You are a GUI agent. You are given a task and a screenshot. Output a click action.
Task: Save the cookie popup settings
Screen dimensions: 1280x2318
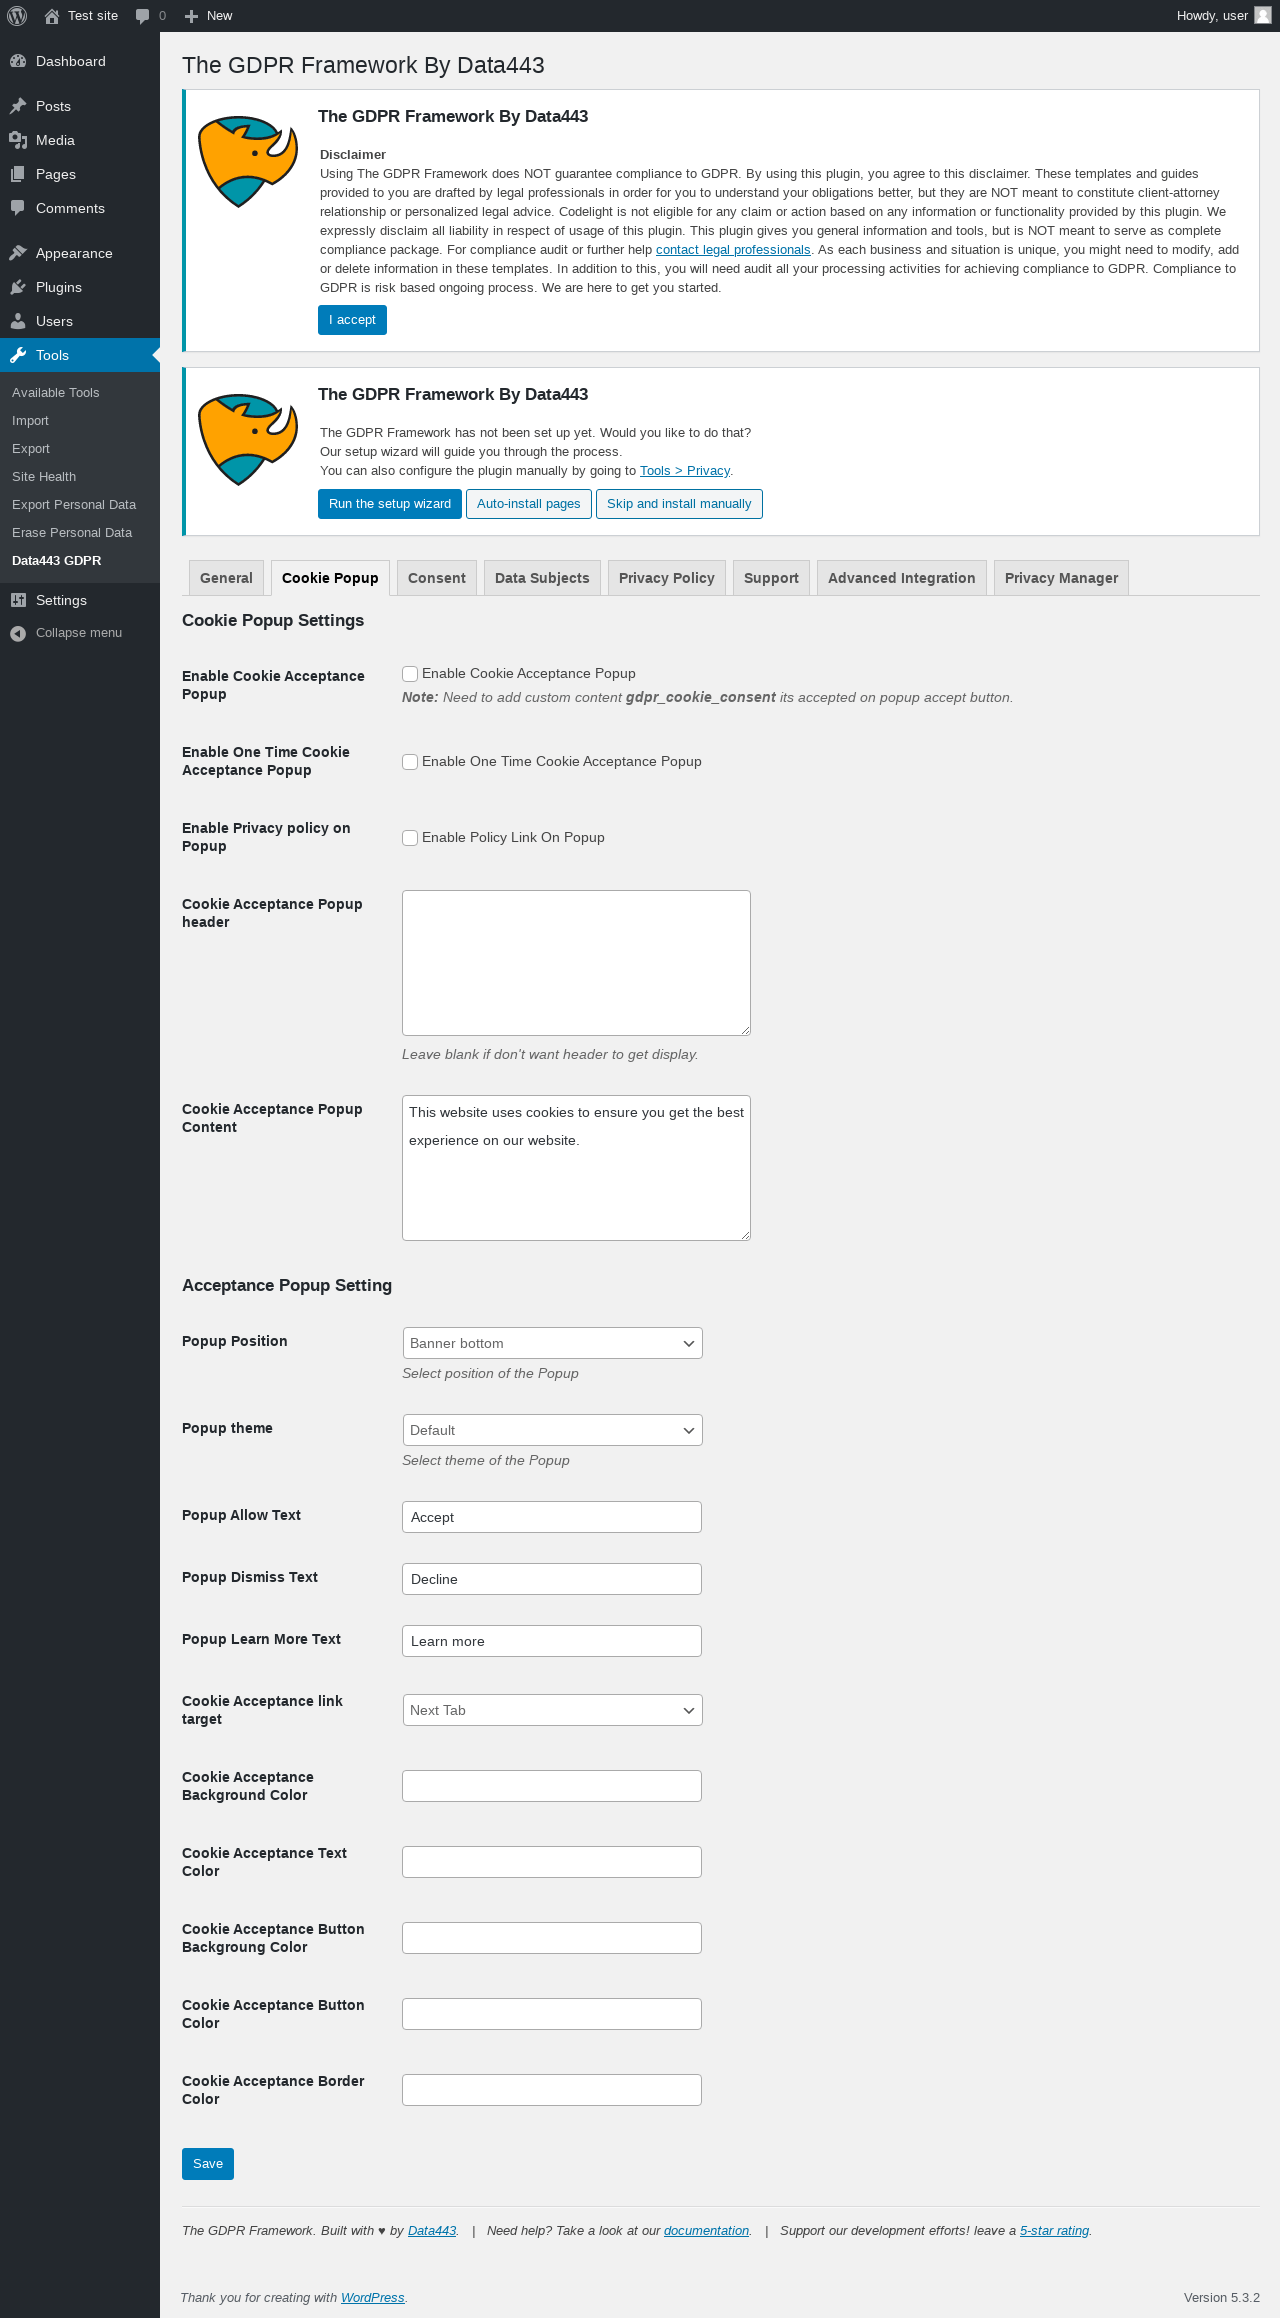pos(208,2164)
